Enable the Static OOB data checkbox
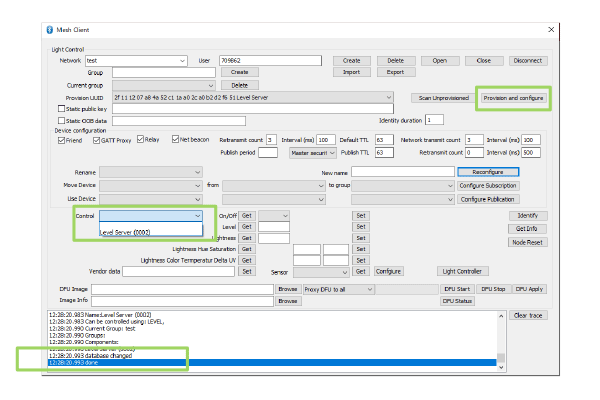This screenshot has width=600, height=400. pos(61,121)
